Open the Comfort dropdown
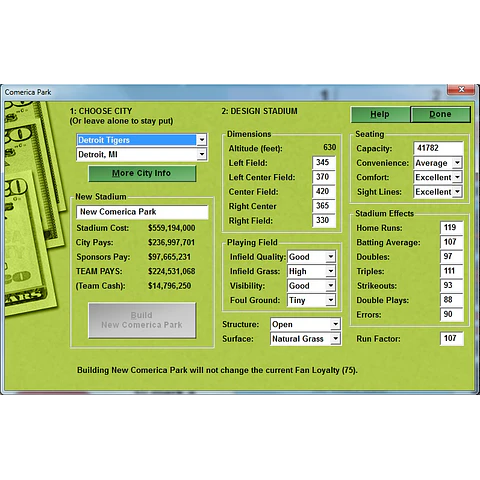Viewport: 480px width, 480px height. 438,177
